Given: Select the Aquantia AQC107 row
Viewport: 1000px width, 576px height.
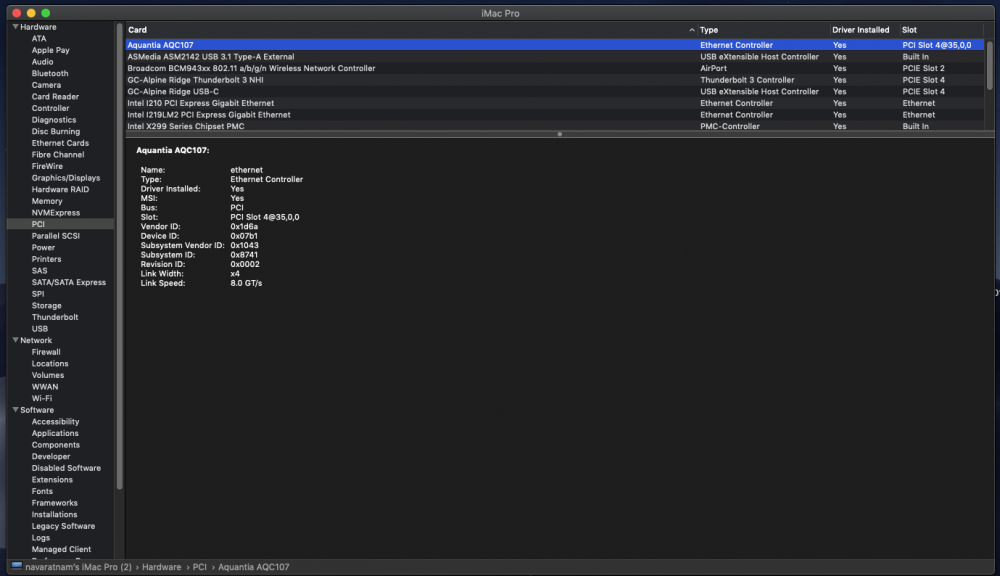Looking at the screenshot, I should [x=554, y=45].
